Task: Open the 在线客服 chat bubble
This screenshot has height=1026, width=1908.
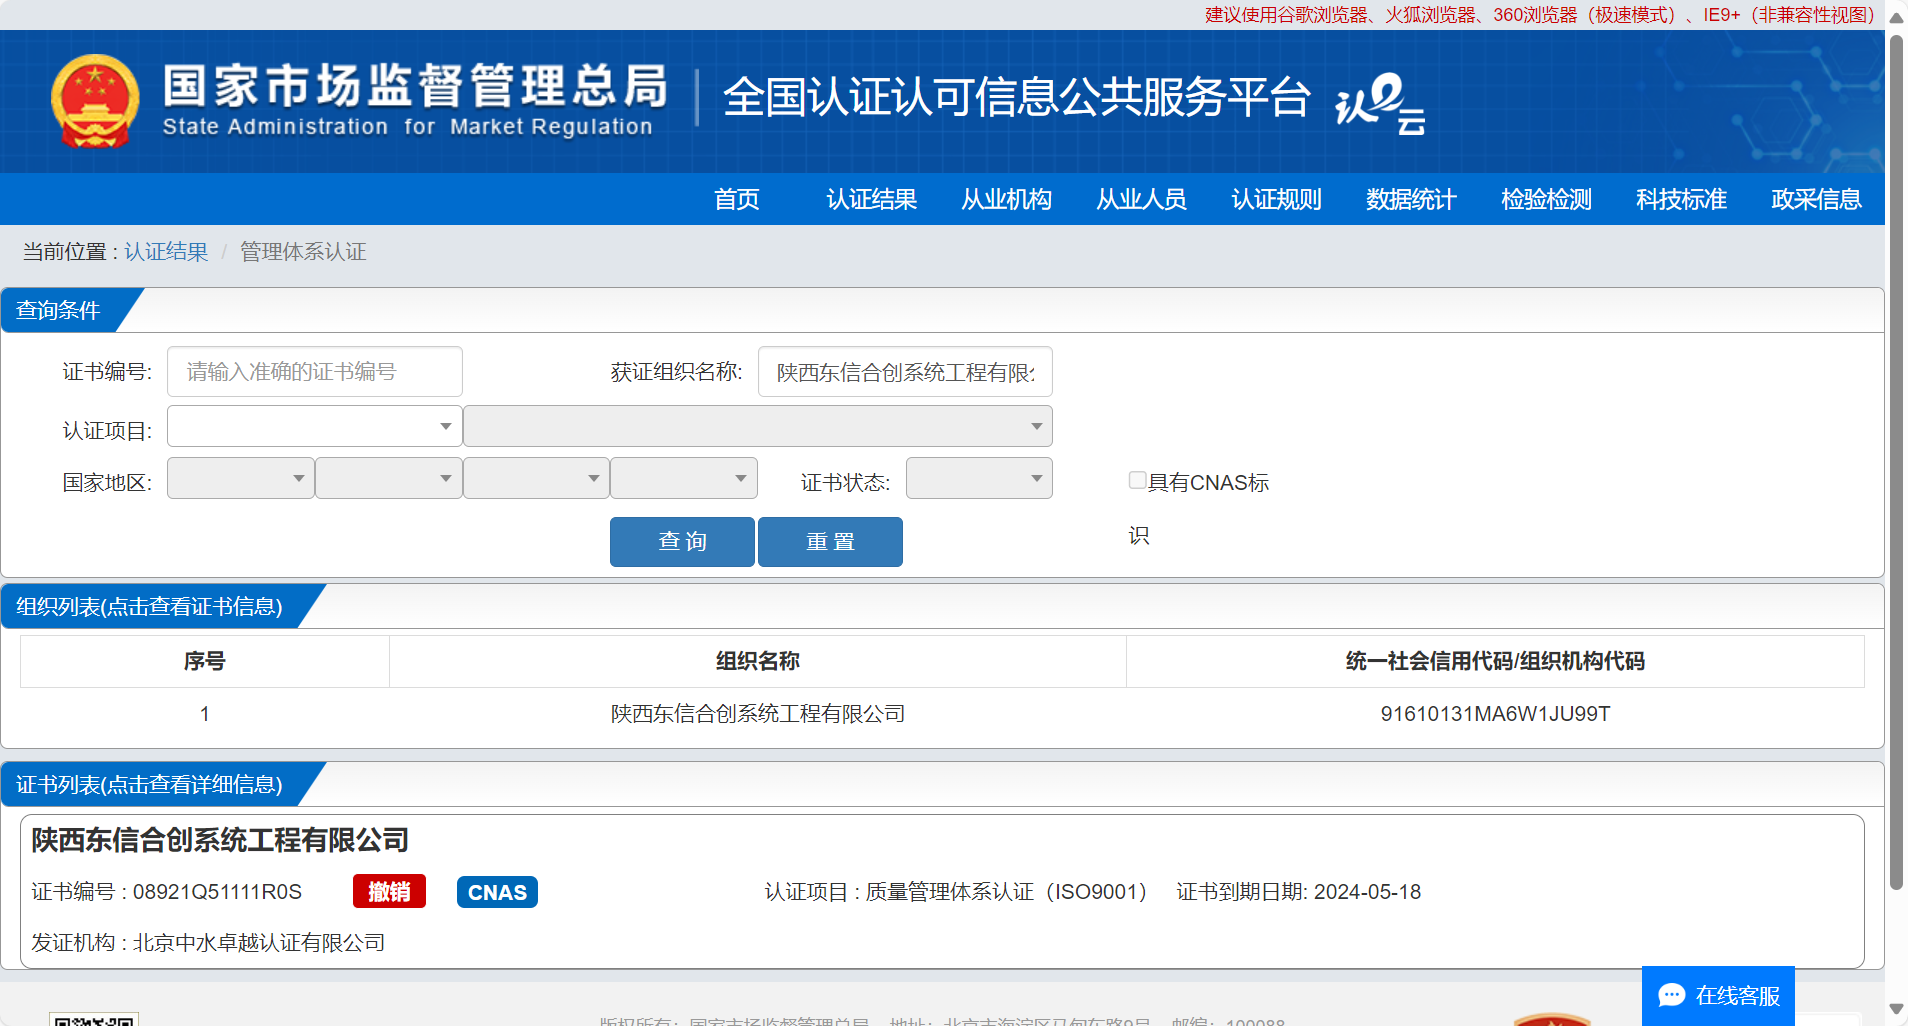Action: pos(1718,995)
